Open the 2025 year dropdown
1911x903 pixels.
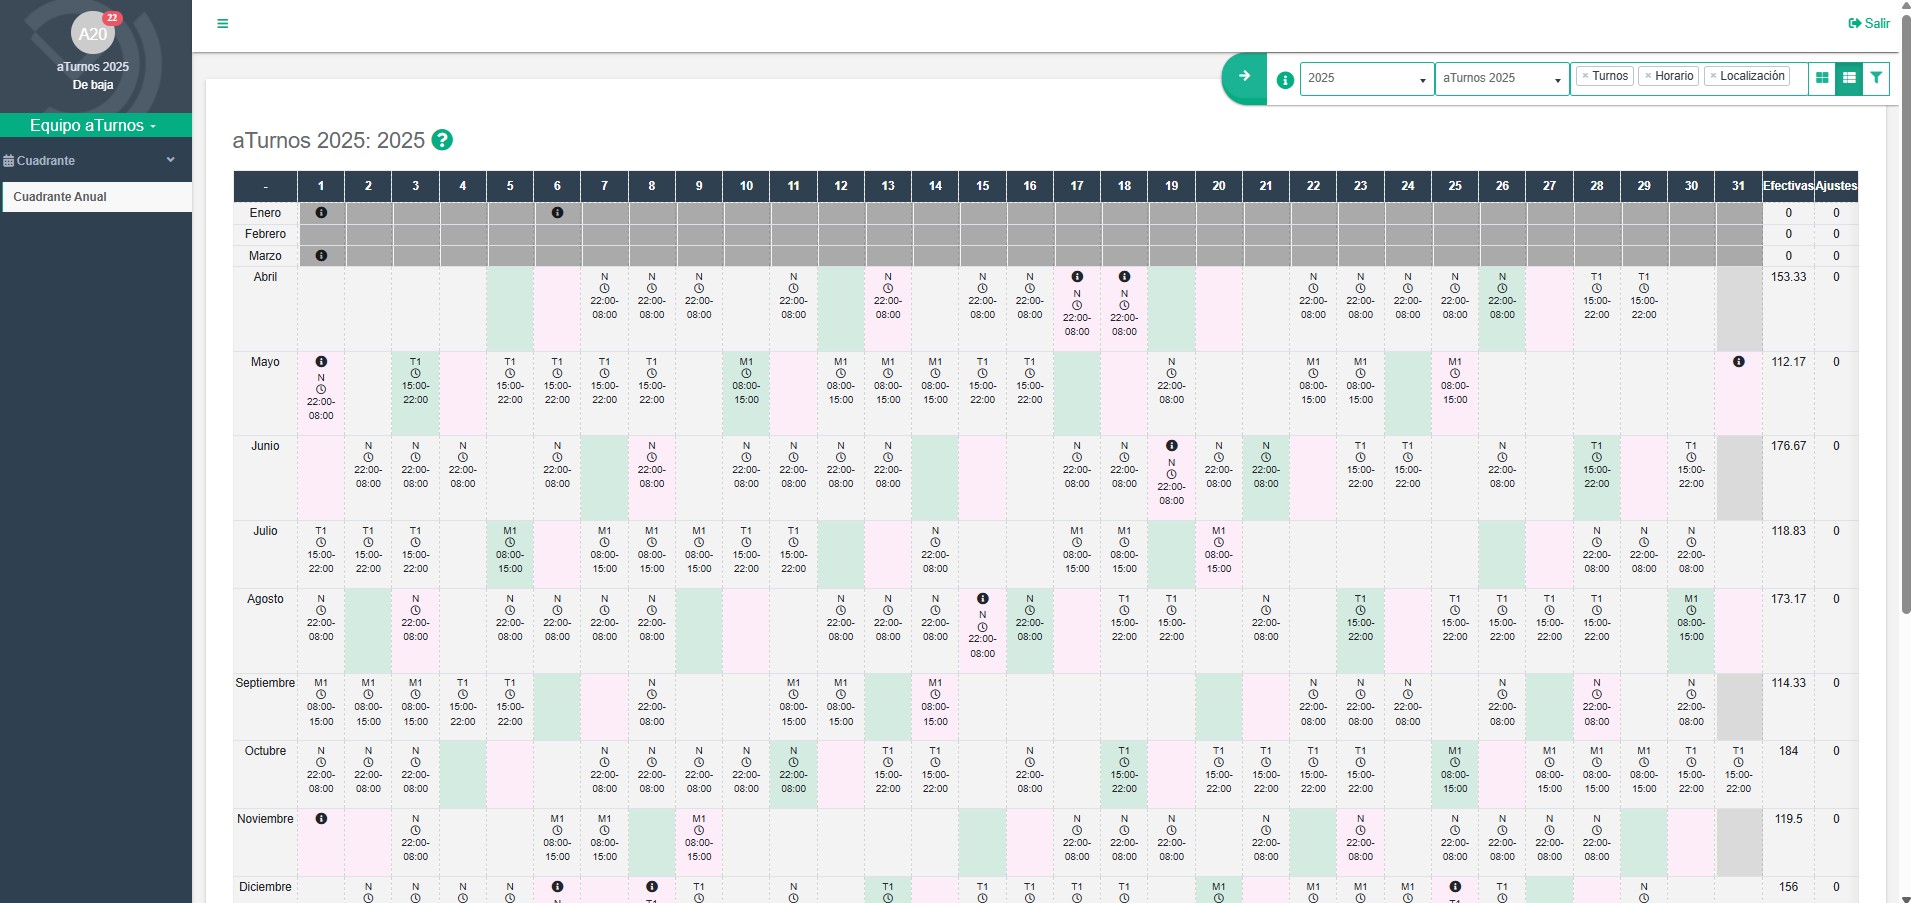click(1366, 78)
